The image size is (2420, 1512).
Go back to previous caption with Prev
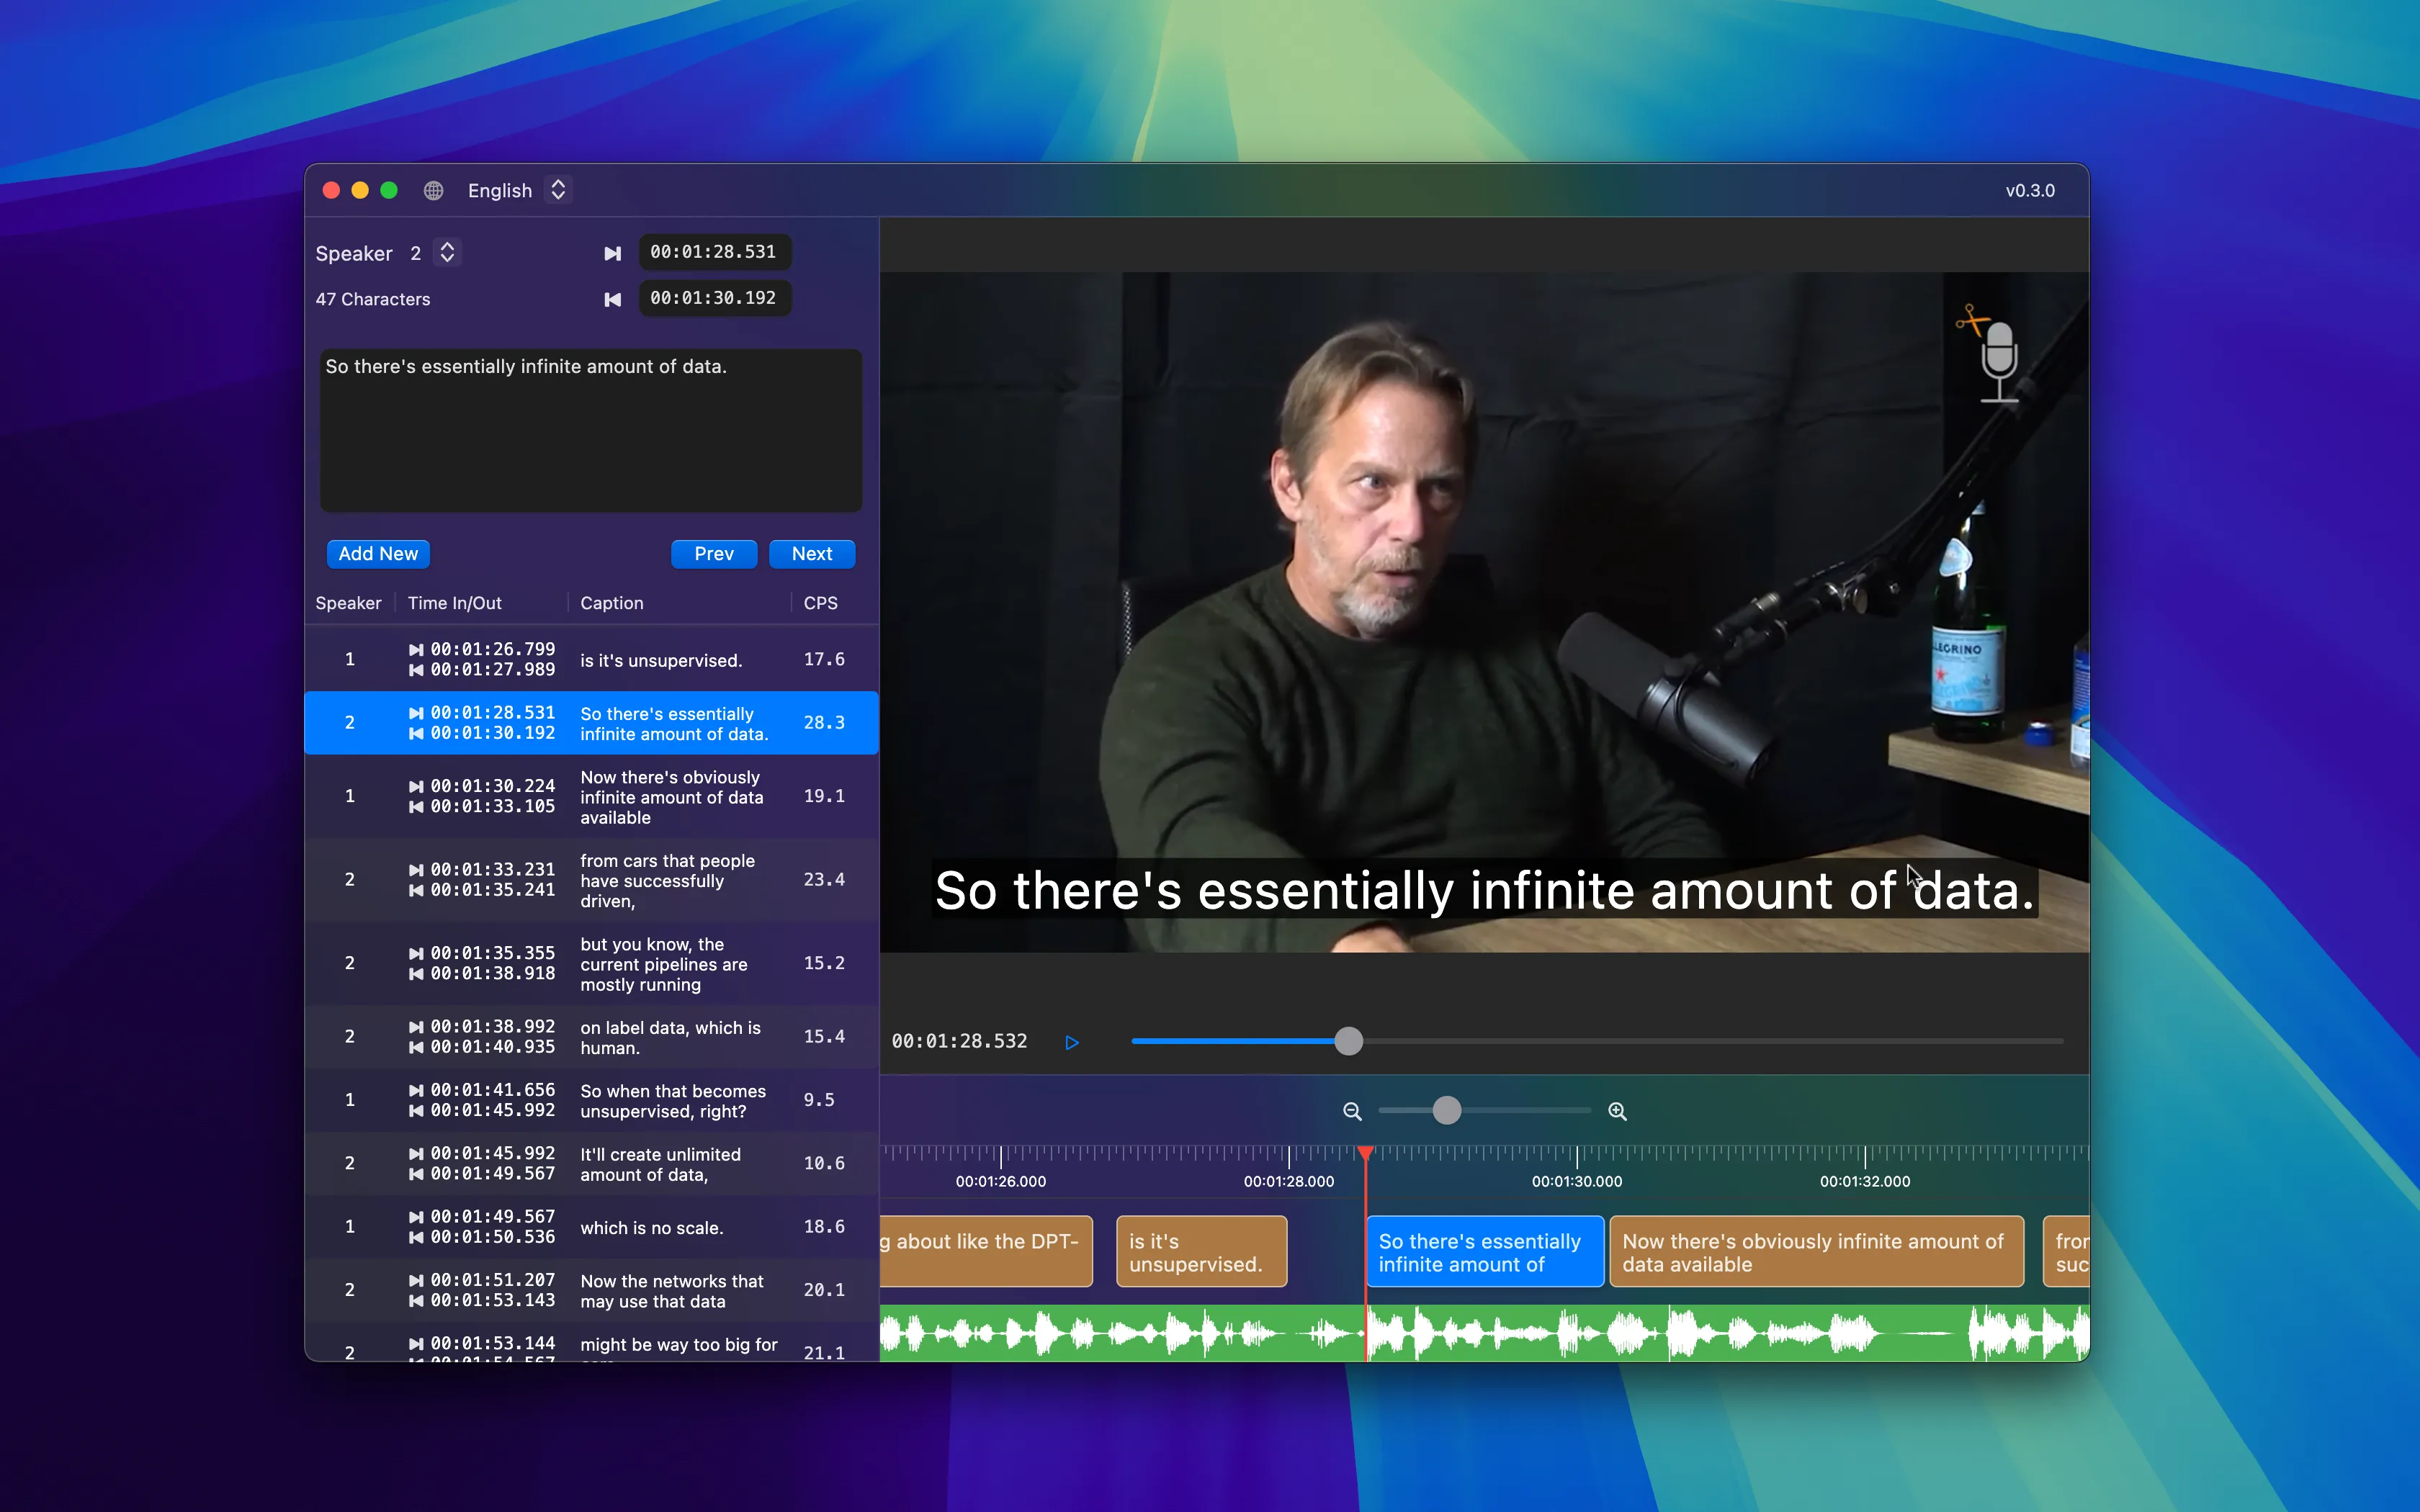pos(713,553)
